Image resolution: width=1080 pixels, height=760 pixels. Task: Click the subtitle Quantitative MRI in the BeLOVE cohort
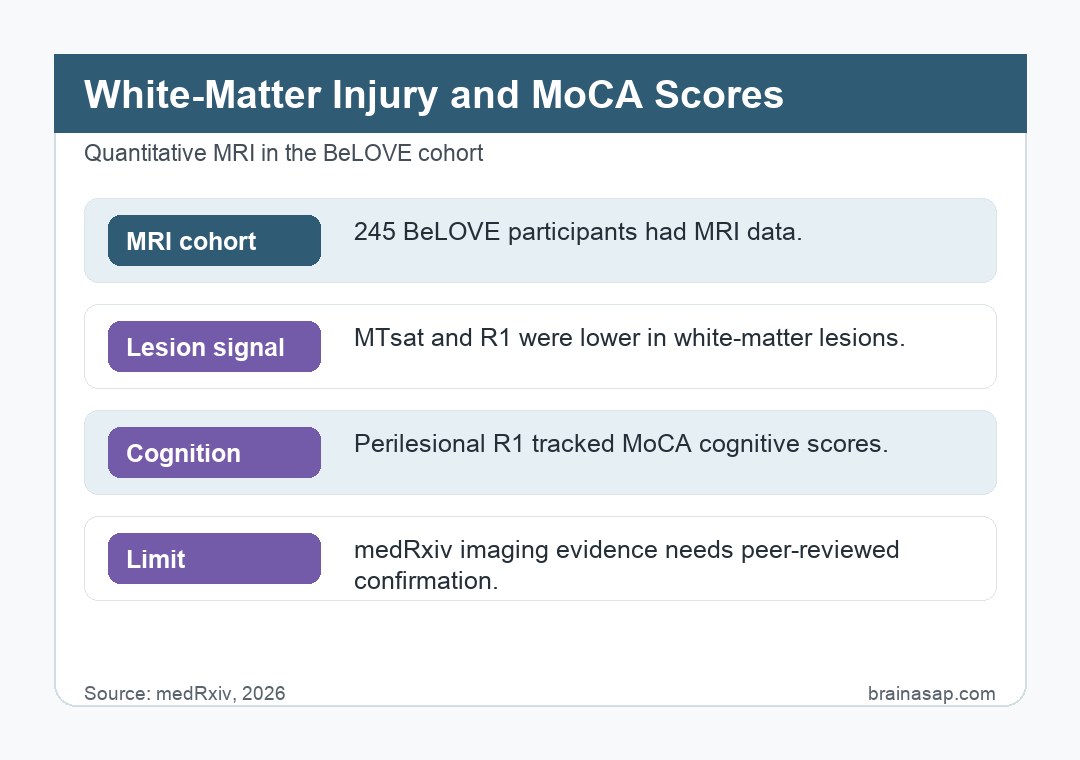tap(283, 153)
